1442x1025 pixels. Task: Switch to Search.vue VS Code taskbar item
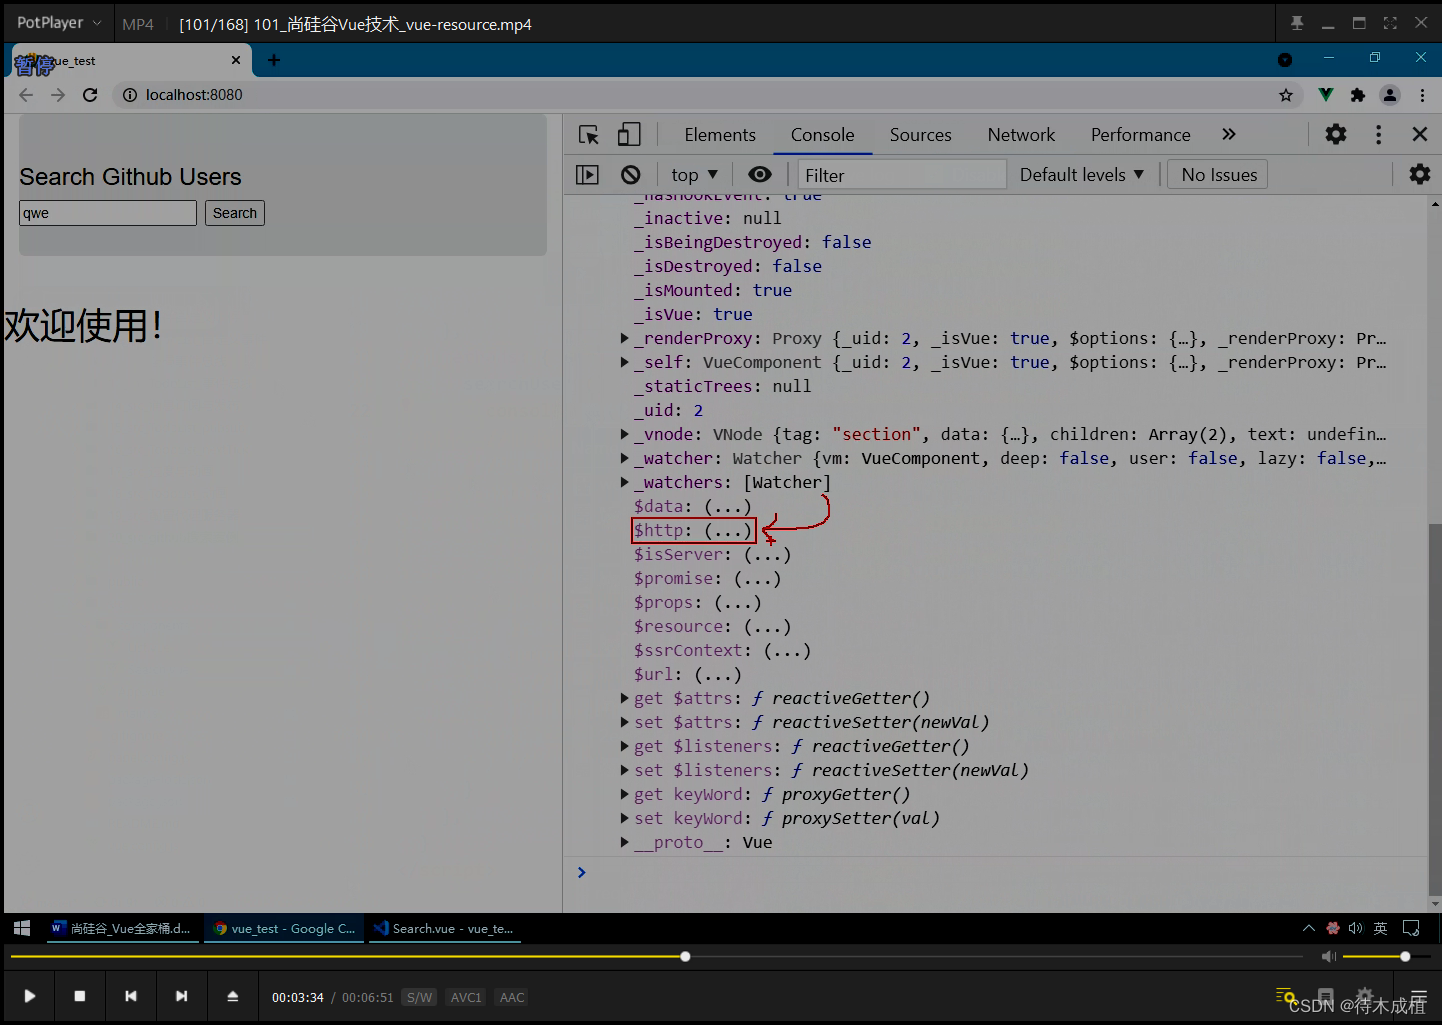tap(444, 928)
